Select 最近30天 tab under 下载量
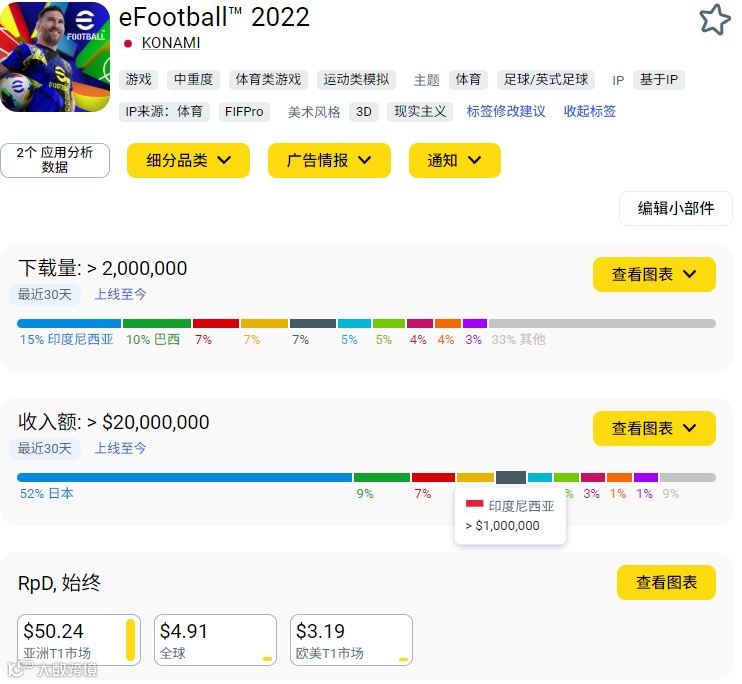 [x=44, y=294]
